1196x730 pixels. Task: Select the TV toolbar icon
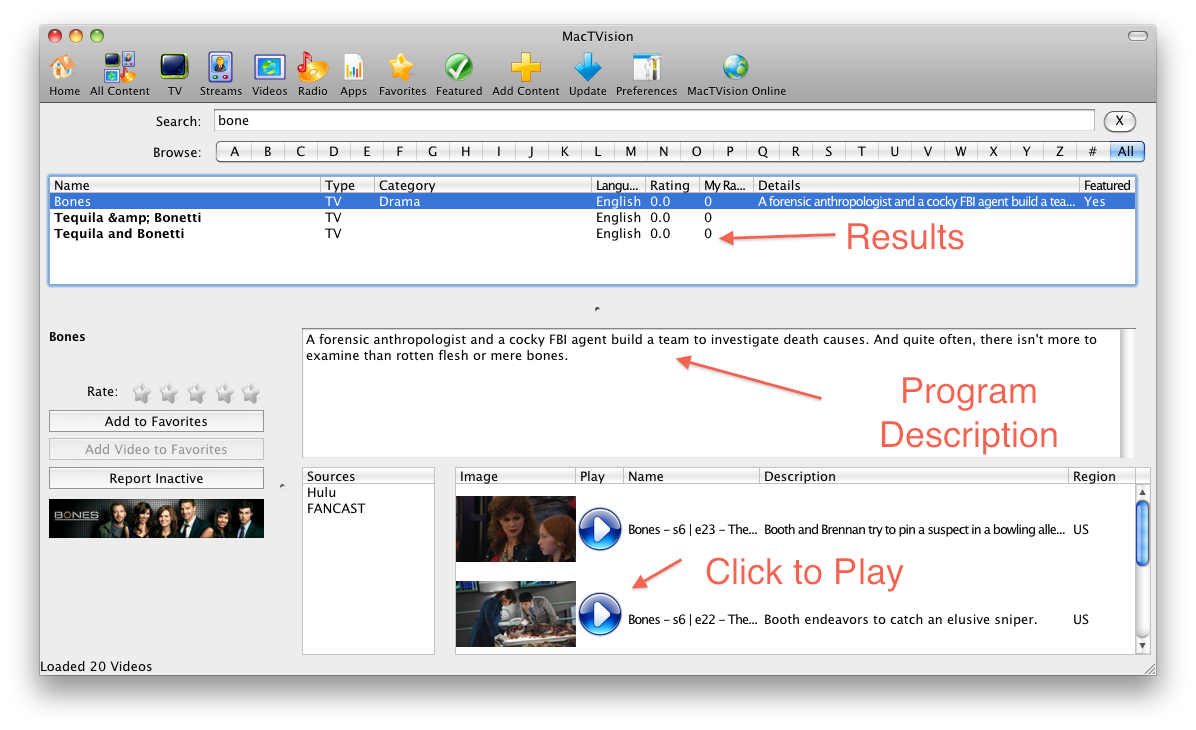pos(175,75)
